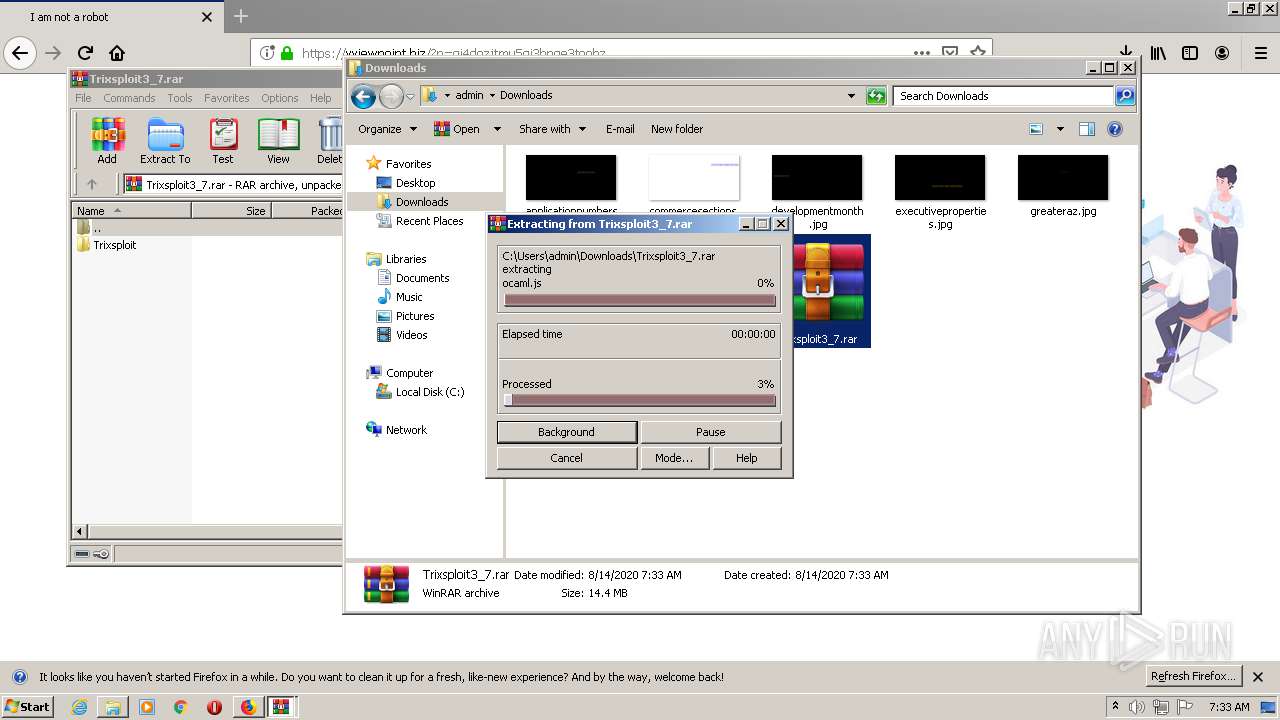
Task: Open the WinRAR Tools menu
Action: (180, 98)
